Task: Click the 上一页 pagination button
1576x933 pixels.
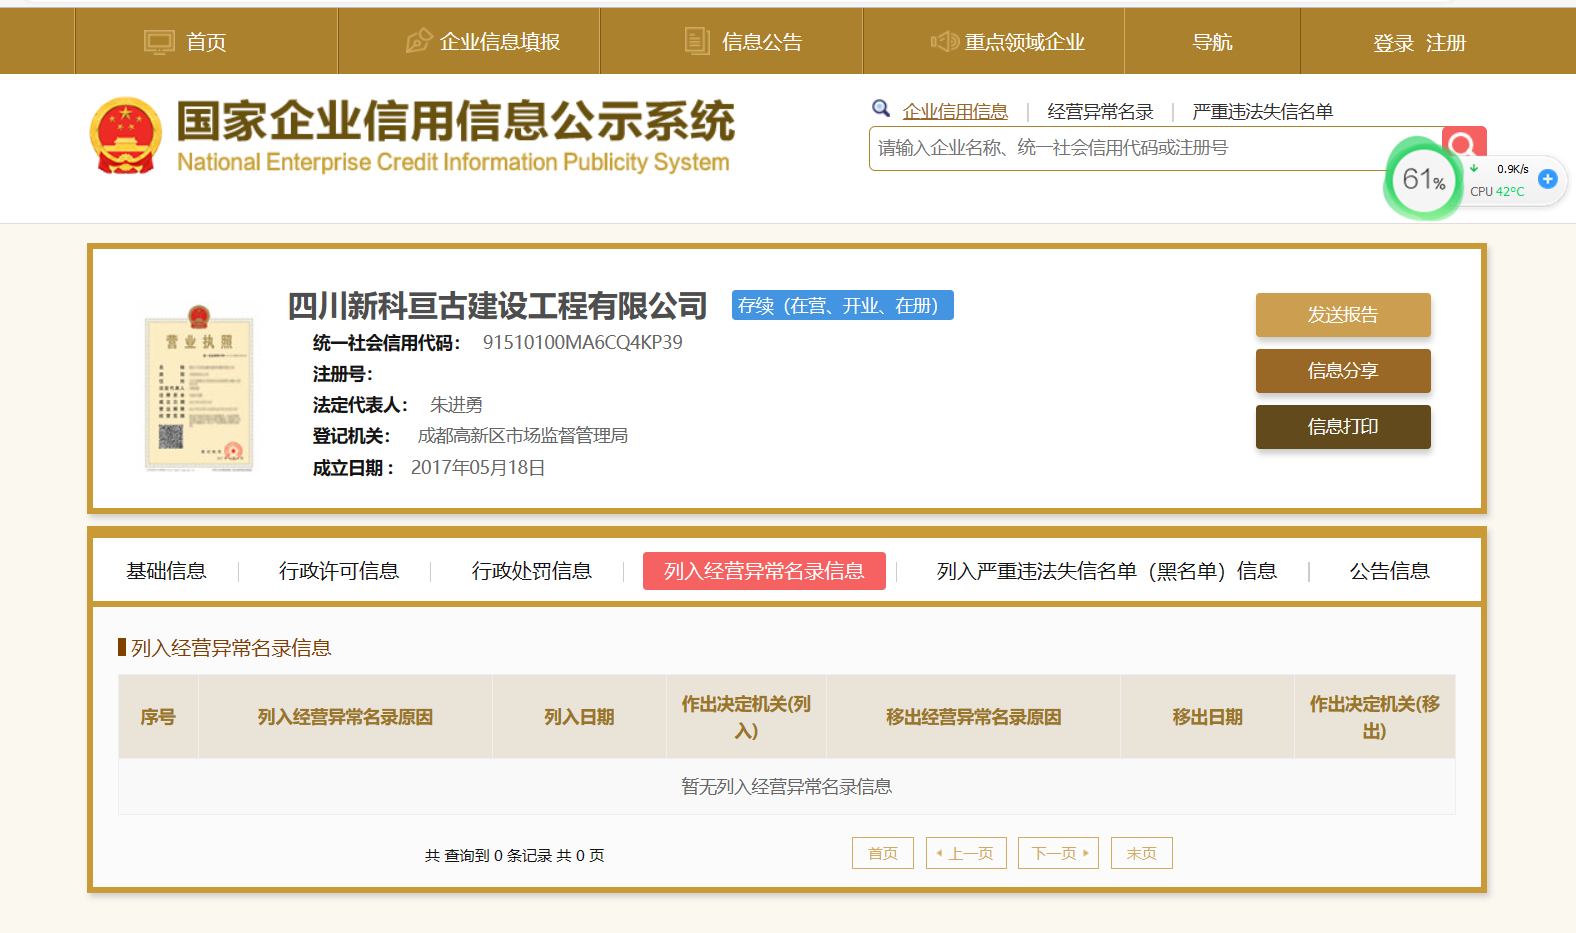Action: pyautogui.click(x=966, y=853)
